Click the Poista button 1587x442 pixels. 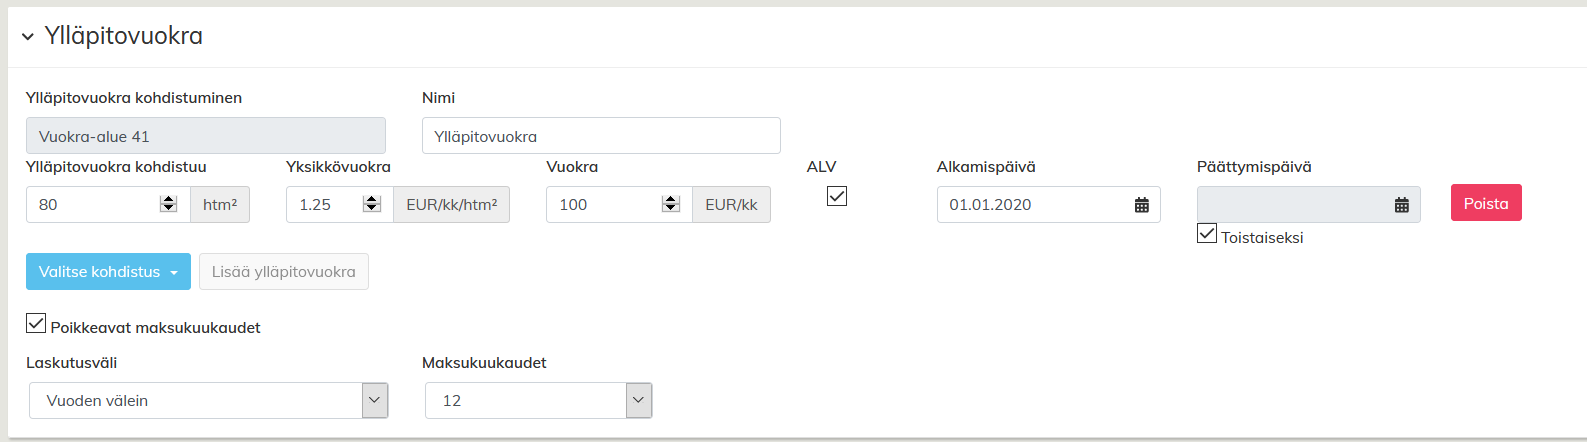(x=1485, y=203)
